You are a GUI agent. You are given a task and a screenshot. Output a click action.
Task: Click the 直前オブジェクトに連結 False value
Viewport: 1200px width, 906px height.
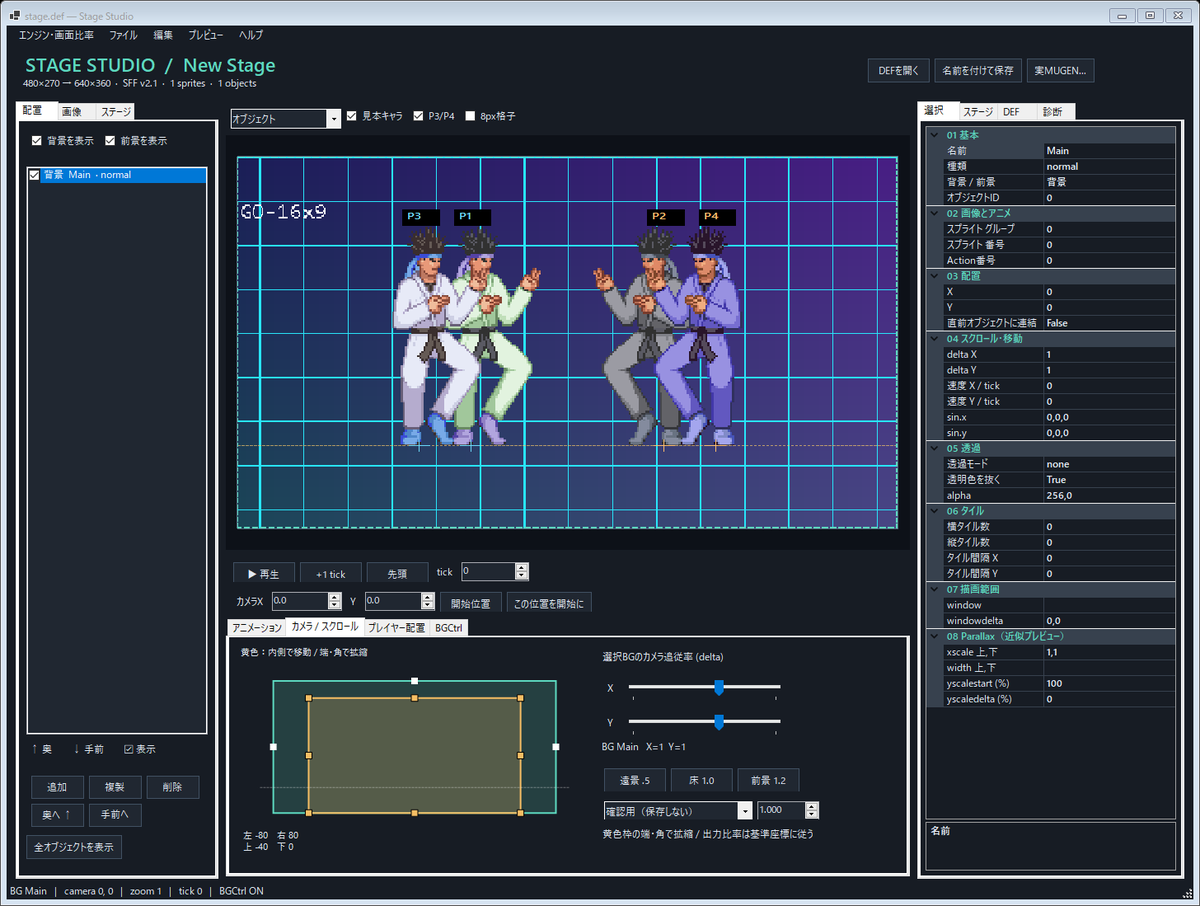1108,323
